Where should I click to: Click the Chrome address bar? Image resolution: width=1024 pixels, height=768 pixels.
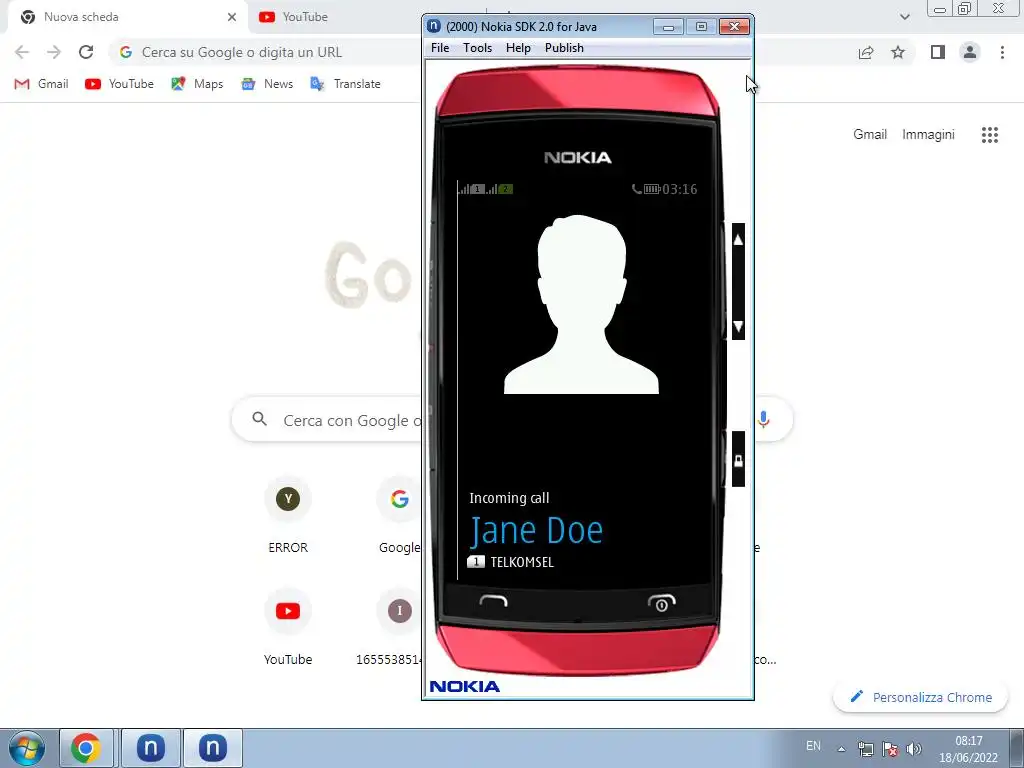pos(265,52)
